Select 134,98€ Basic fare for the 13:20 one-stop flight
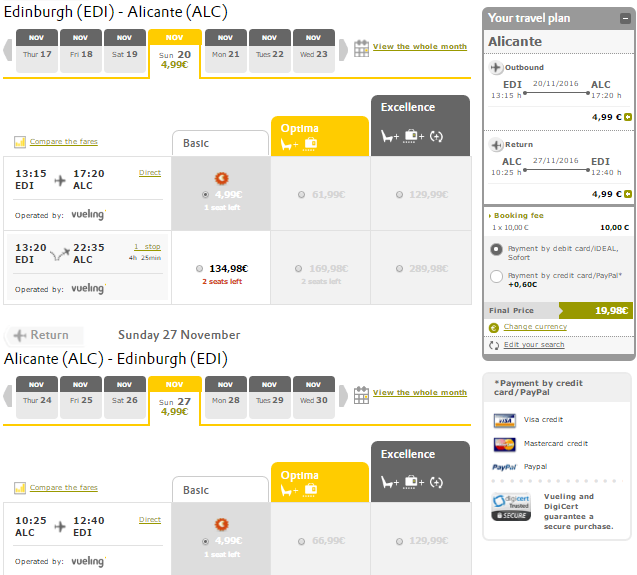 click(x=200, y=269)
